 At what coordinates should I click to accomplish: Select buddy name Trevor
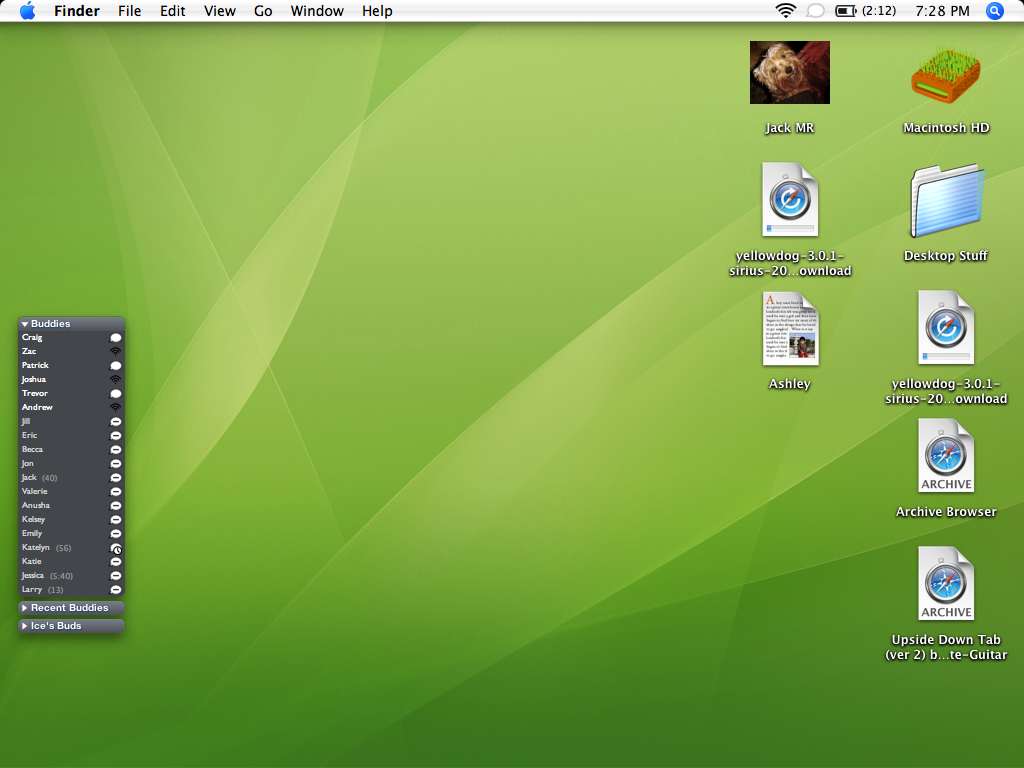coord(35,393)
